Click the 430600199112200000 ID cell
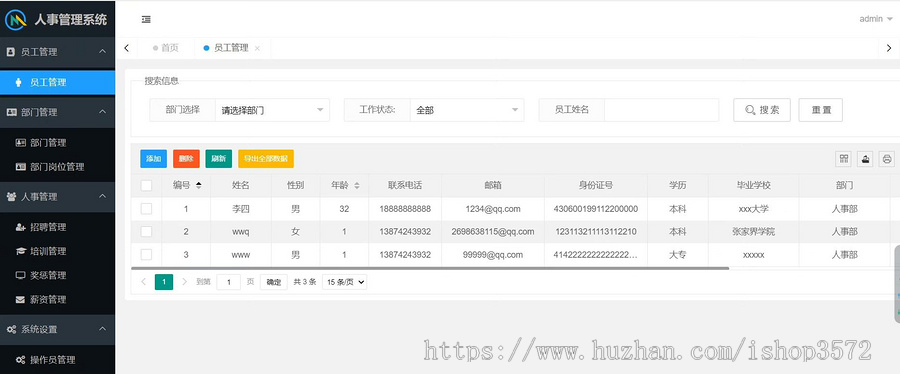The height and width of the screenshot is (374, 900). coord(596,209)
